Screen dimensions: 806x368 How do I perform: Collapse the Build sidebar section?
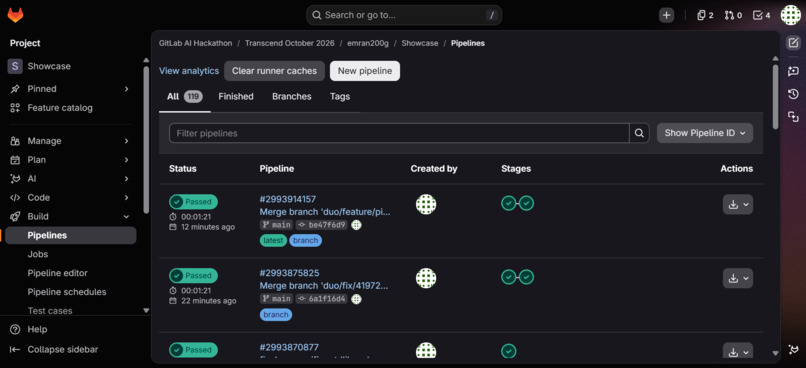70,216
